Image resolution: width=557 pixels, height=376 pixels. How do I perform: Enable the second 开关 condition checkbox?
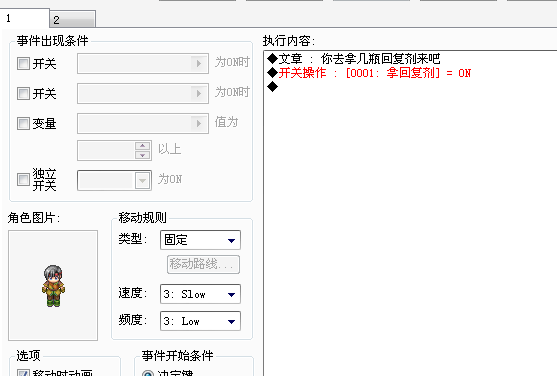click(23, 93)
